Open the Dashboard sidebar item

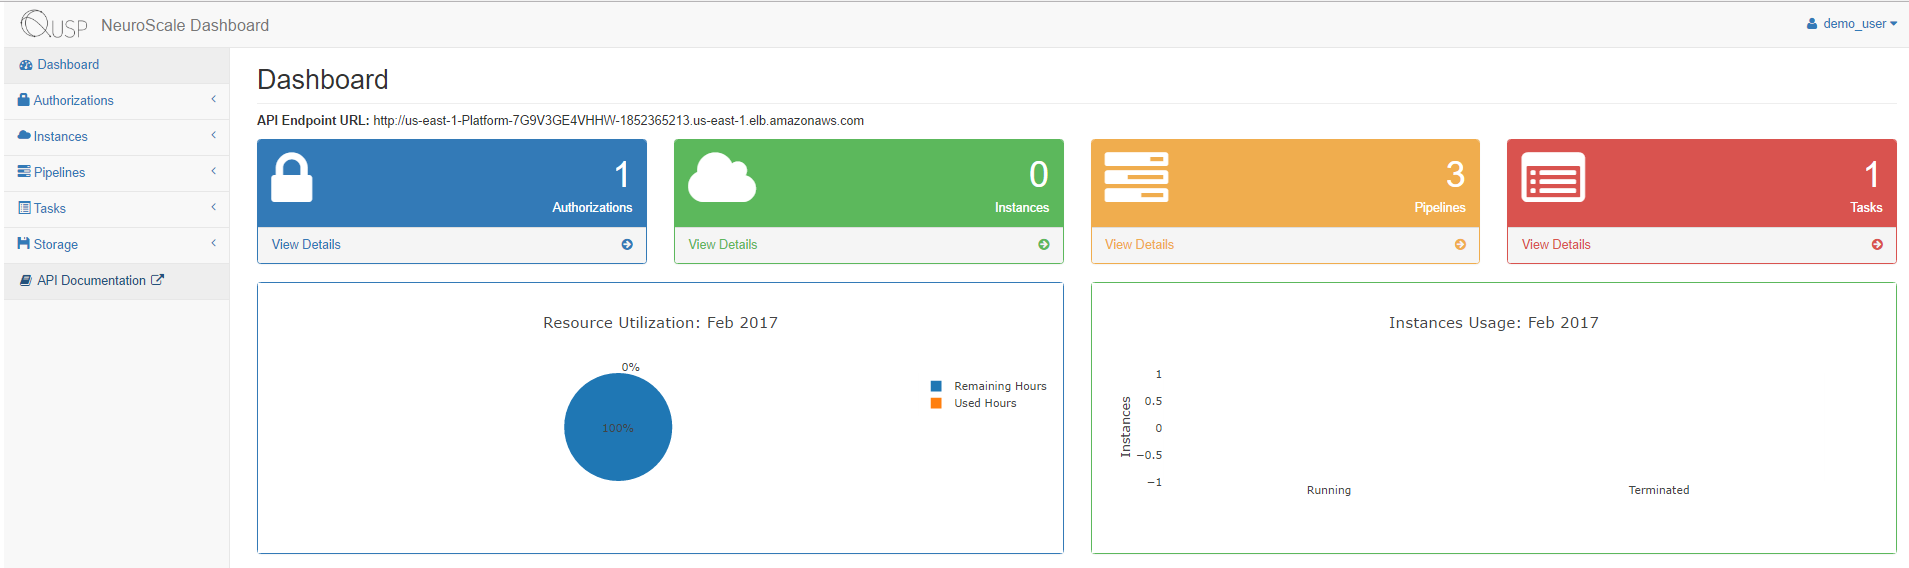[117, 65]
